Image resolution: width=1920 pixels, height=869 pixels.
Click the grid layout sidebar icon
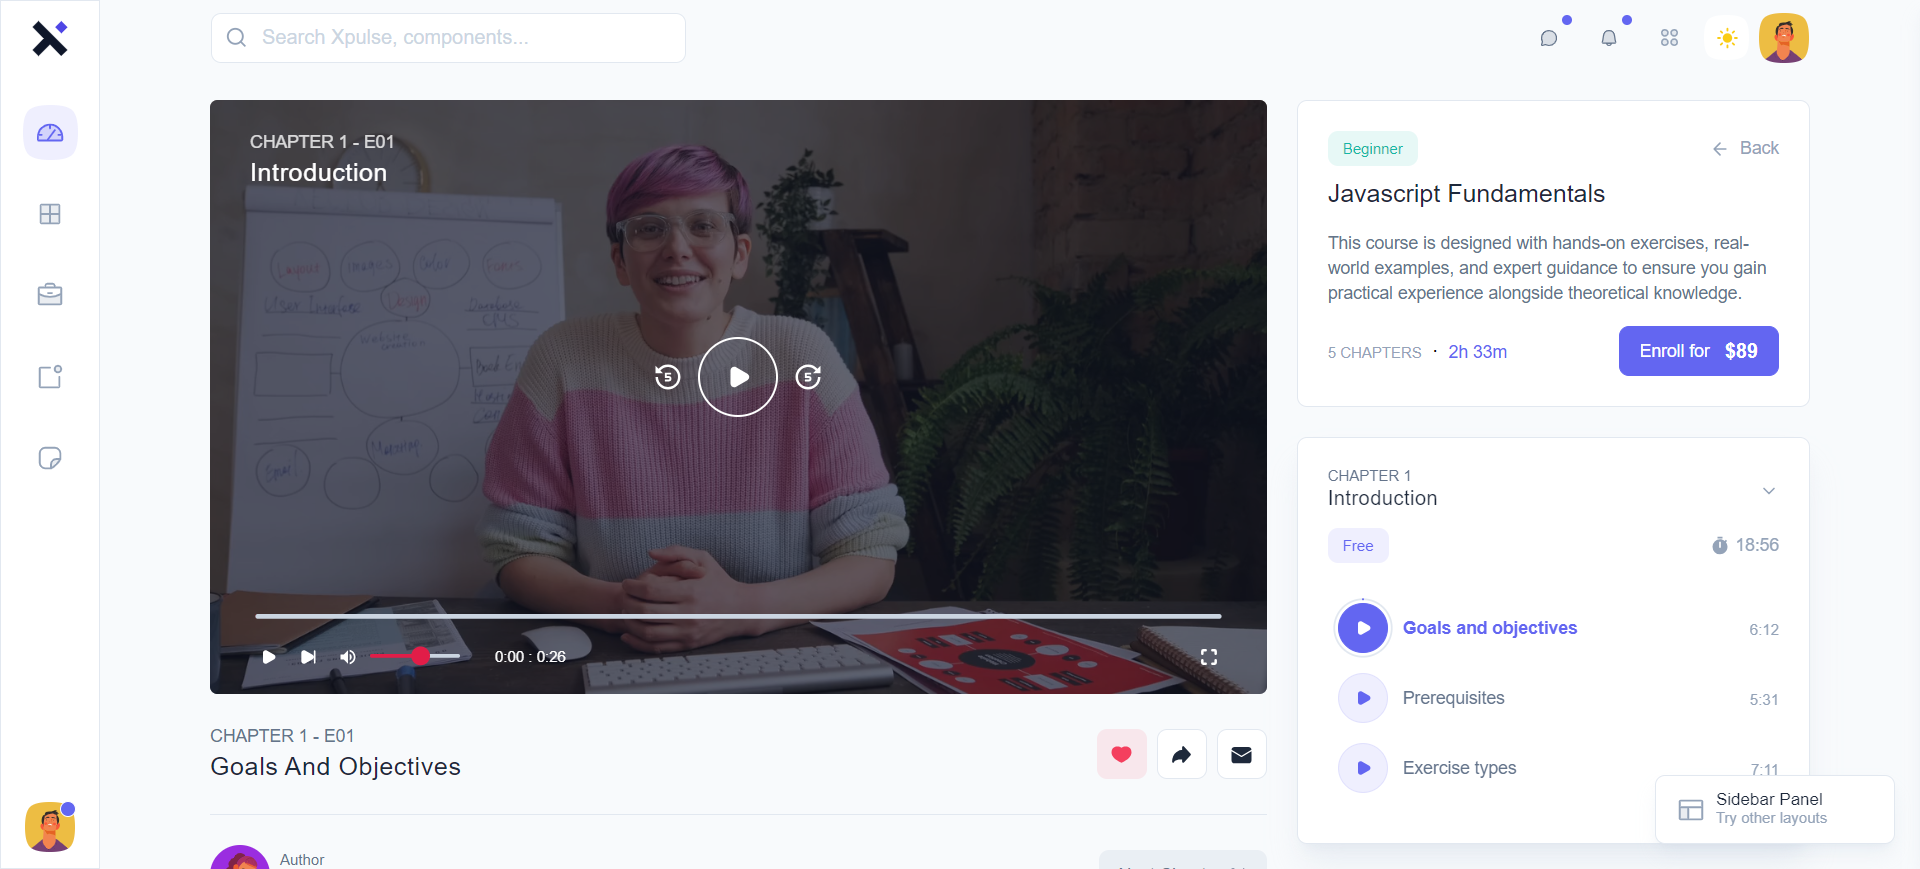50,214
